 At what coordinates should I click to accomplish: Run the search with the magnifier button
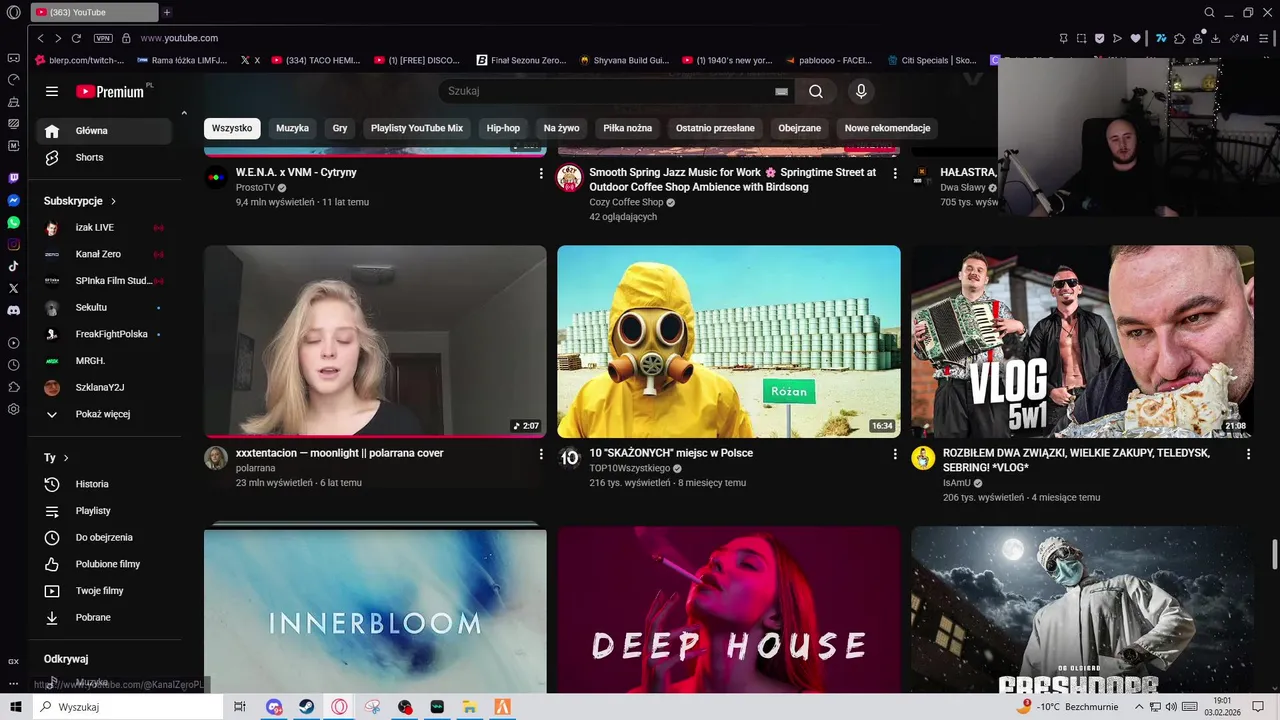[816, 91]
